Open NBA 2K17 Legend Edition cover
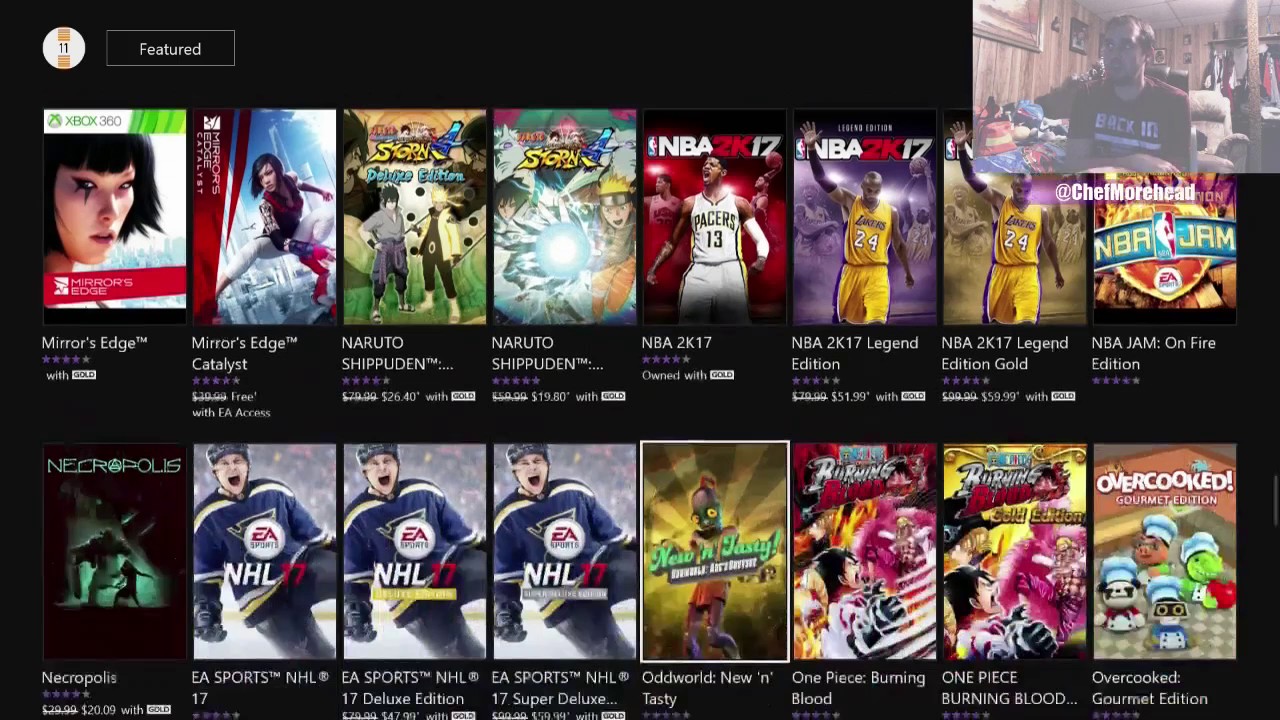 pyautogui.click(x=865, y=217)
